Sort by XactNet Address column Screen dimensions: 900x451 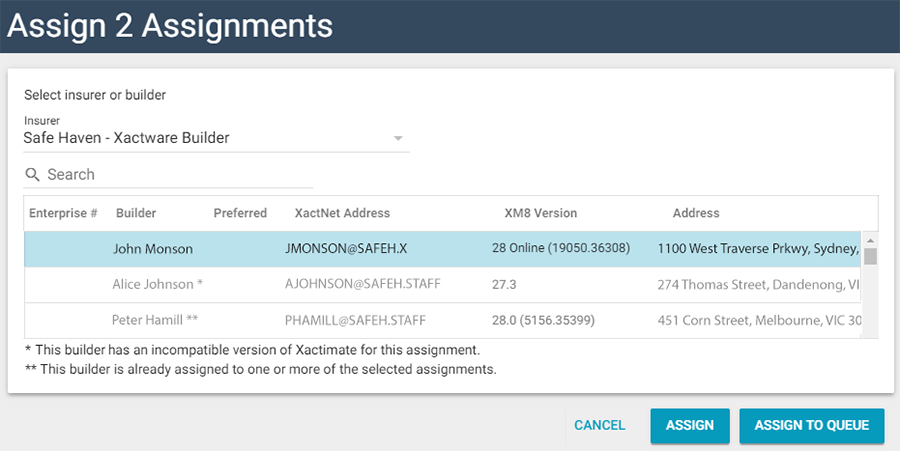point(342,213)
